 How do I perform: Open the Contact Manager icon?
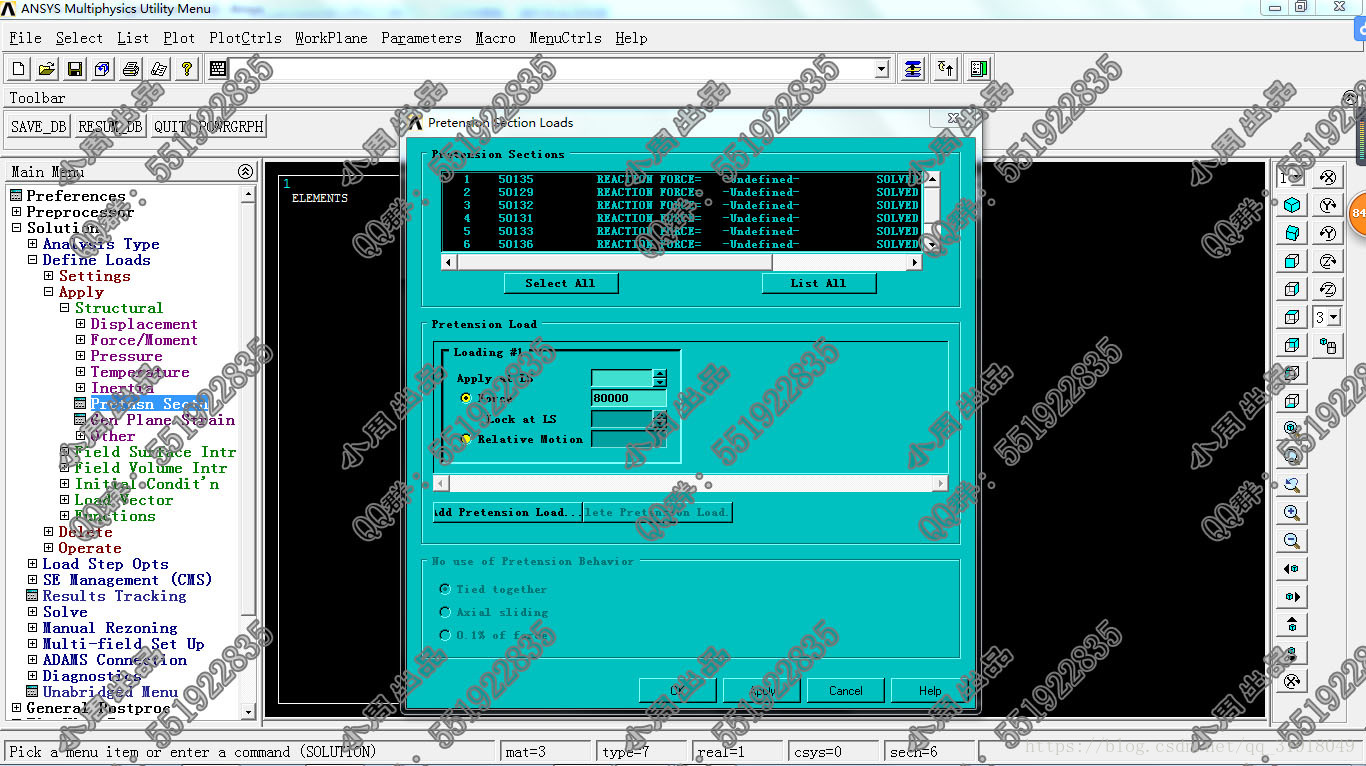979,69
